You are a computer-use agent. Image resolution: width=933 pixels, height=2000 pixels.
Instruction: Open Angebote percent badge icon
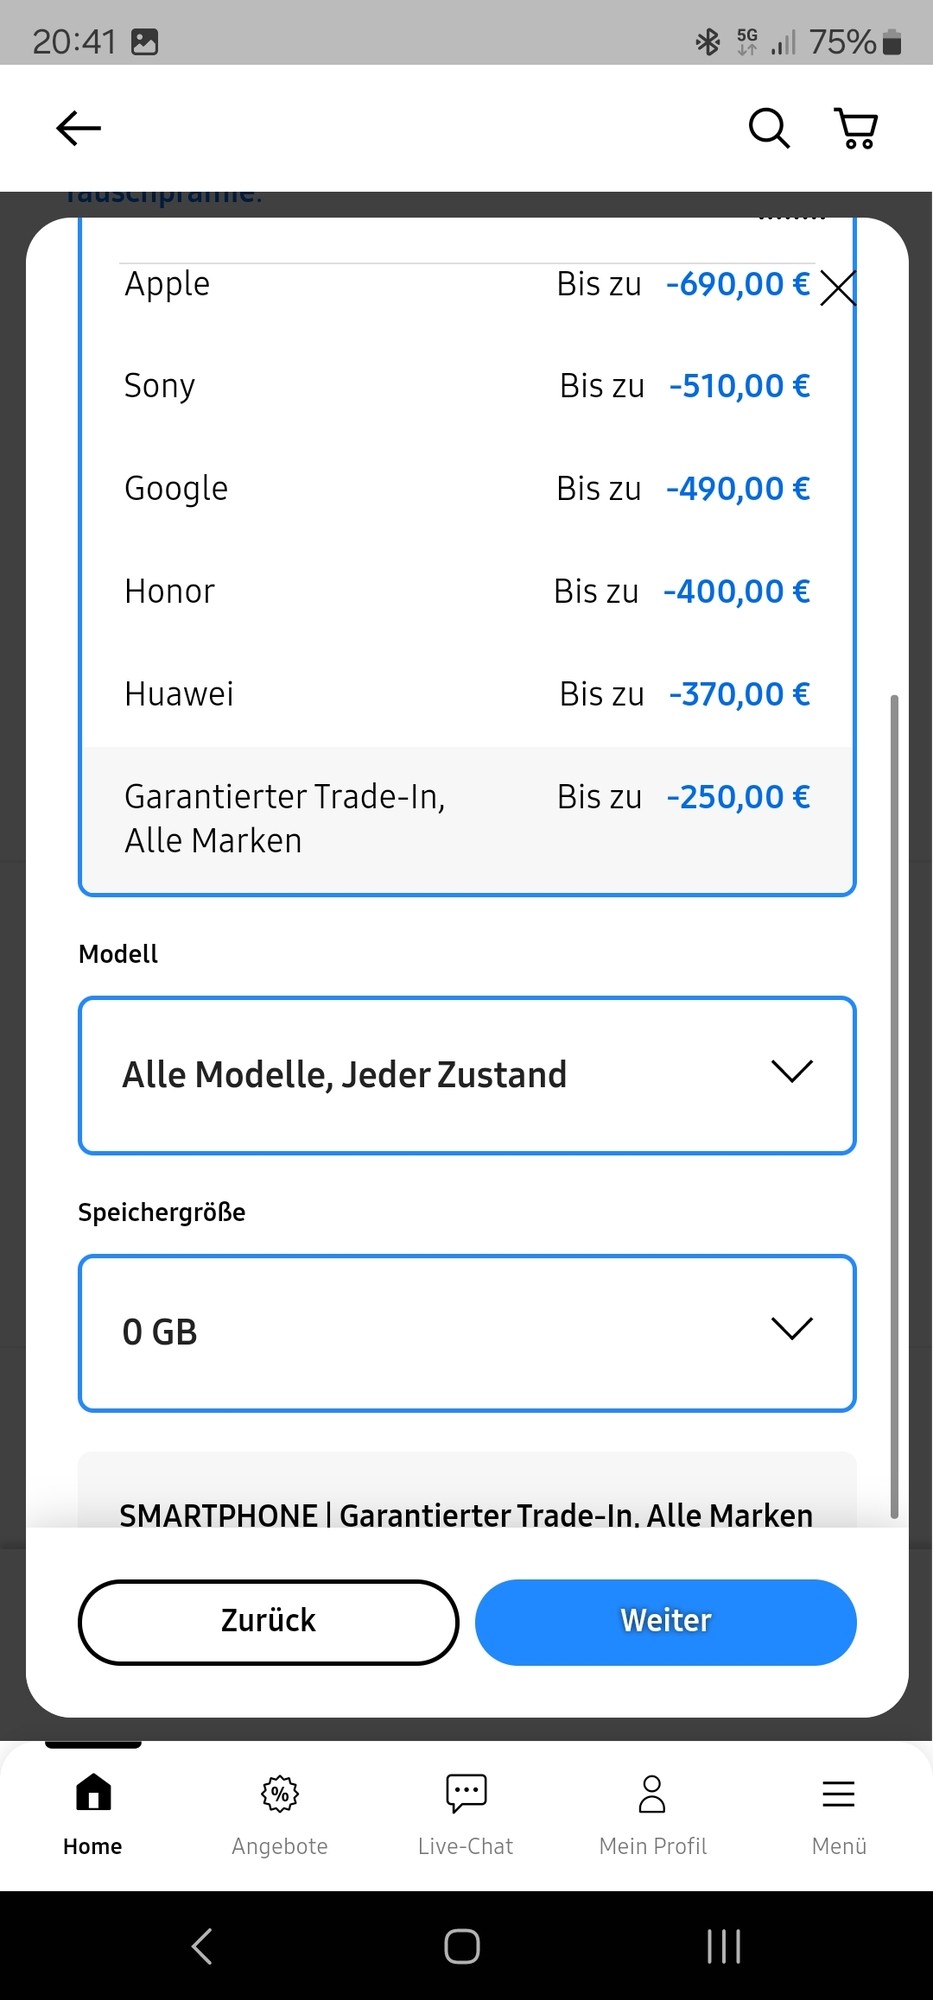tap(280, 1793)
